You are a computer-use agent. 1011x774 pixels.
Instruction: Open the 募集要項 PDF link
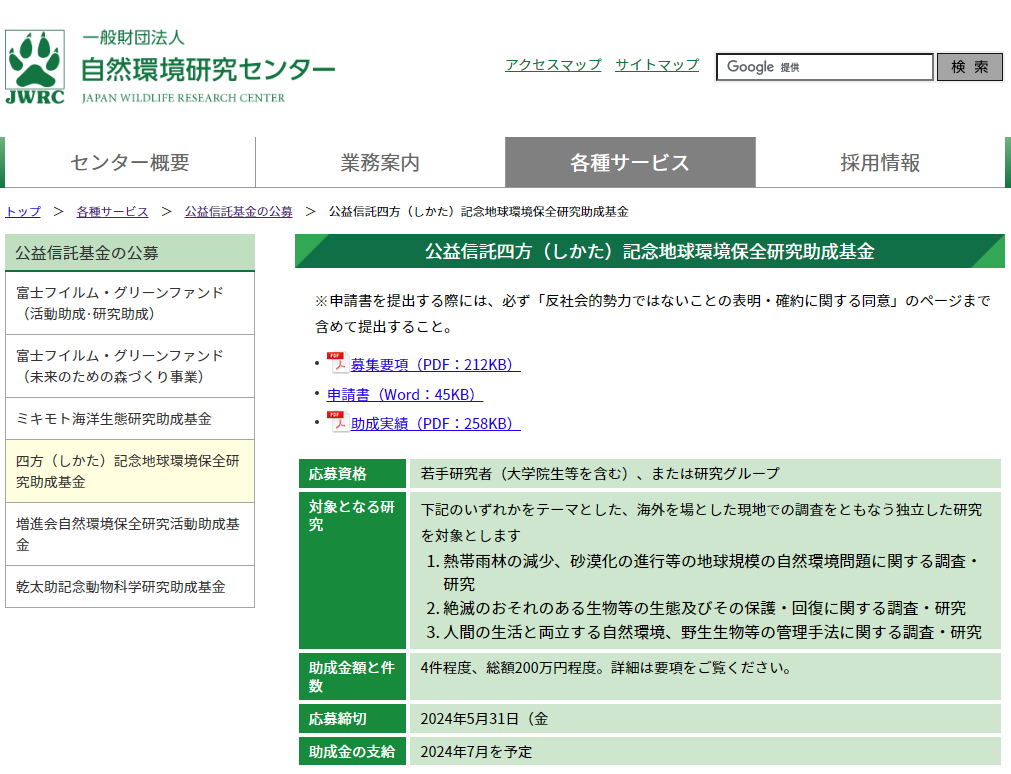[x=432, y=363]
